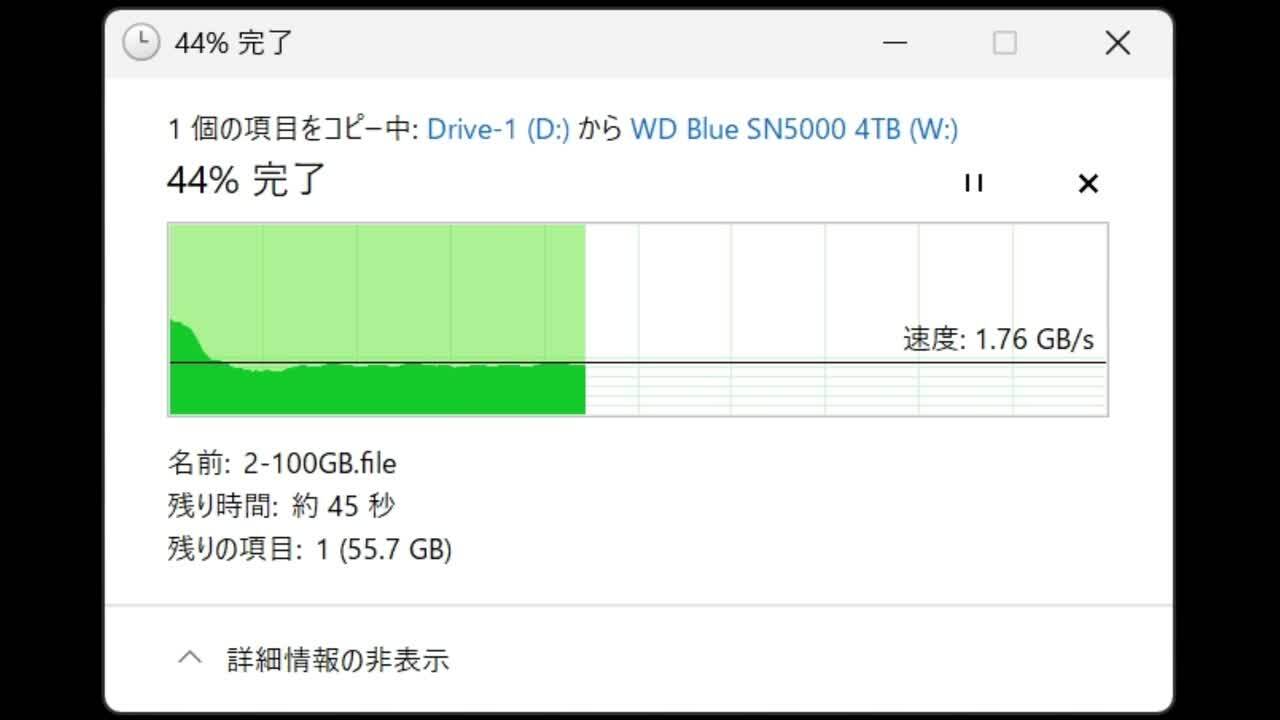Open the Drive-1 (D:) source link
Screen dimensions: 1280x720
[498, 129]
